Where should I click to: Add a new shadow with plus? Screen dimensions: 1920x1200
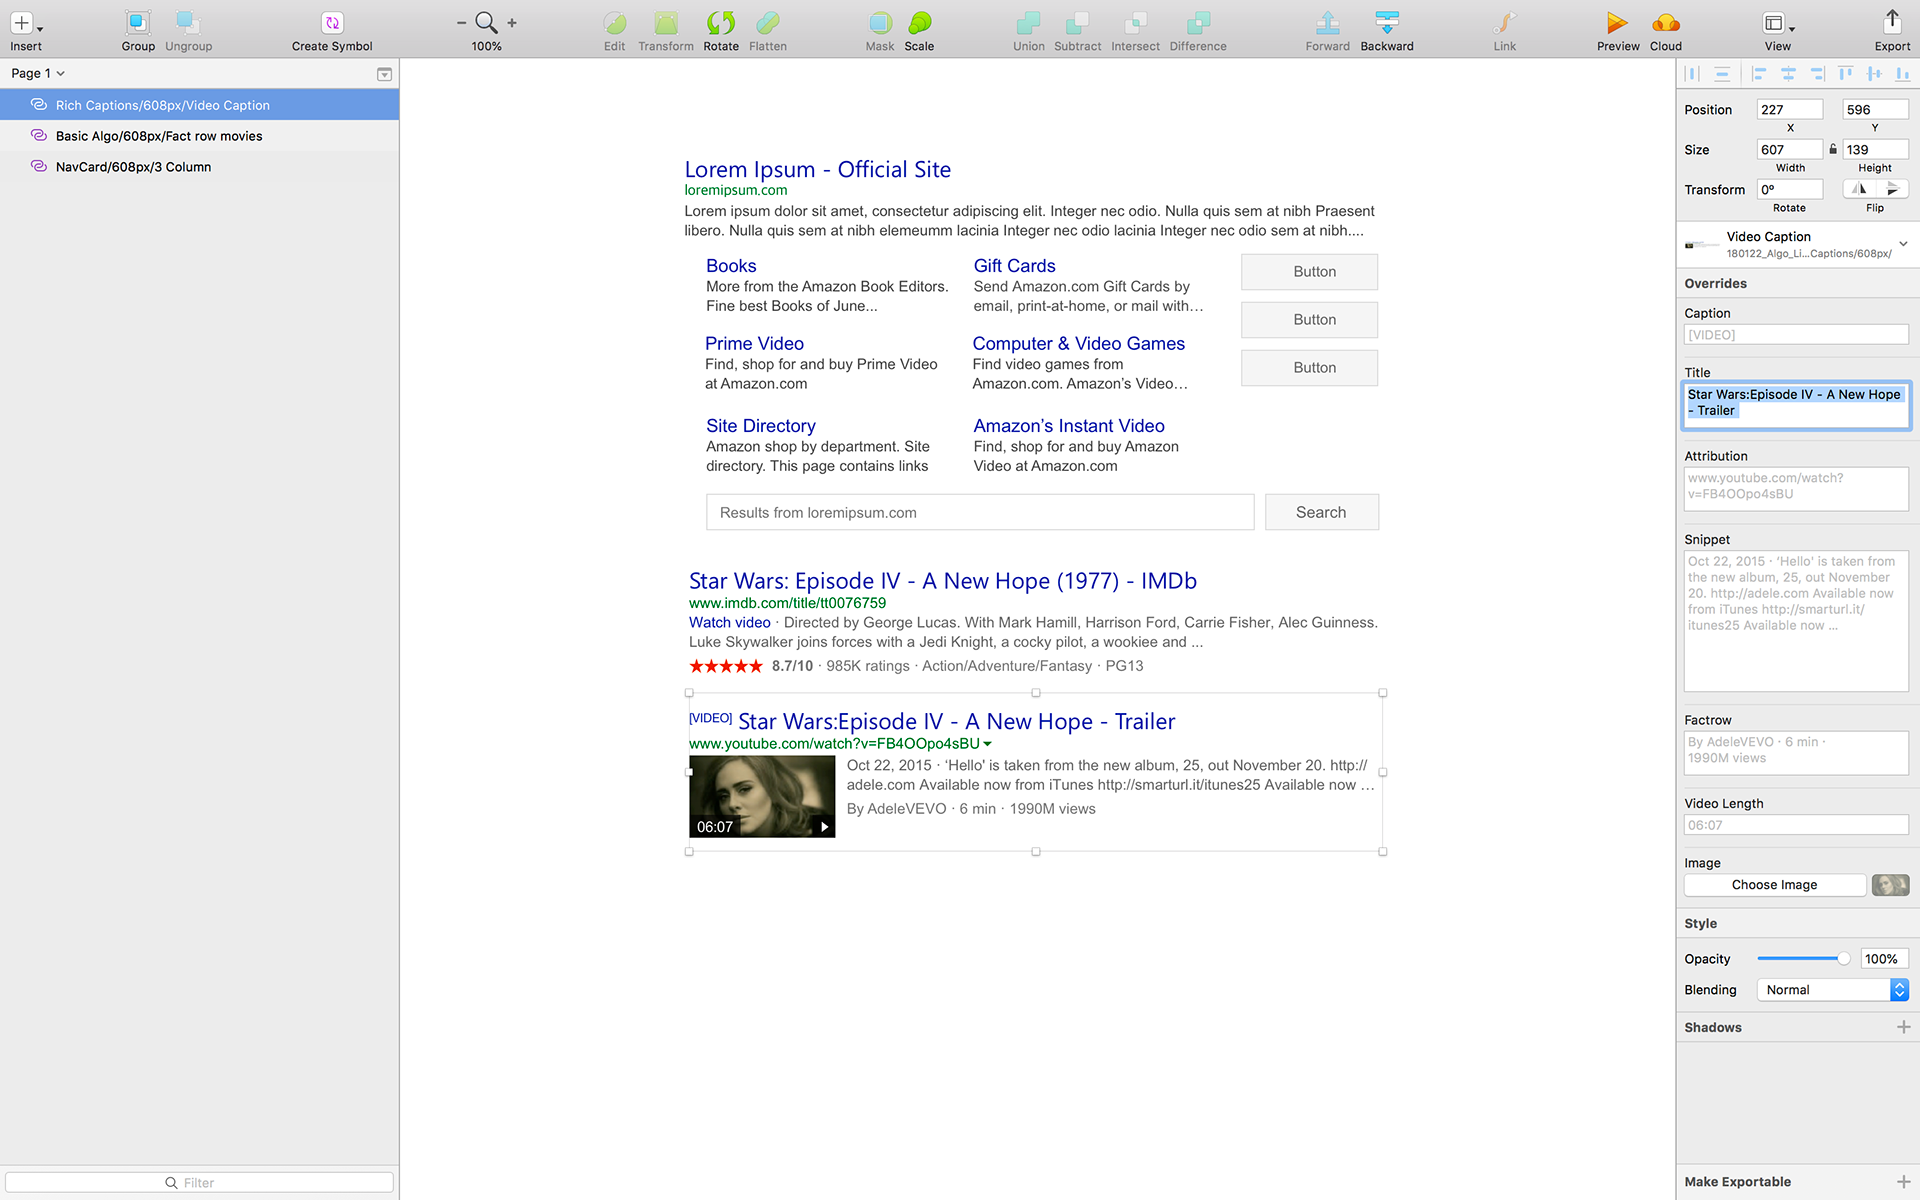pos(1903,1027)
